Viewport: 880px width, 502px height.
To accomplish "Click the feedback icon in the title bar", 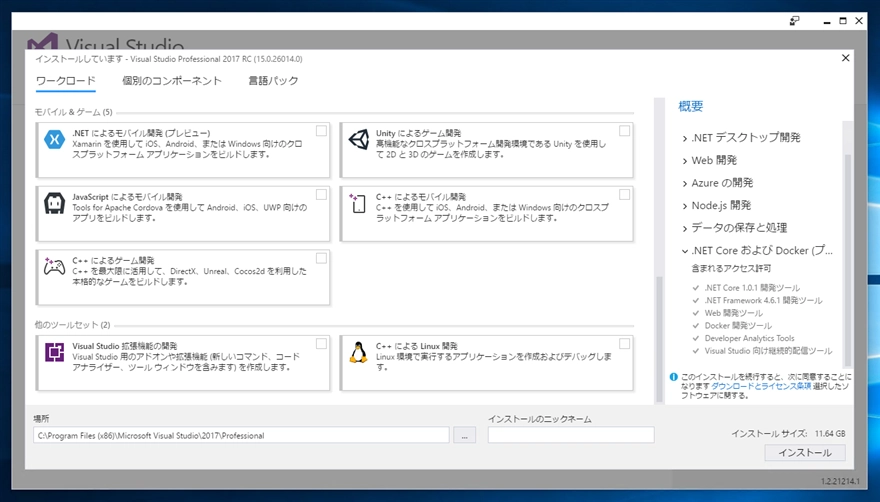I will (x=794, y=21).
